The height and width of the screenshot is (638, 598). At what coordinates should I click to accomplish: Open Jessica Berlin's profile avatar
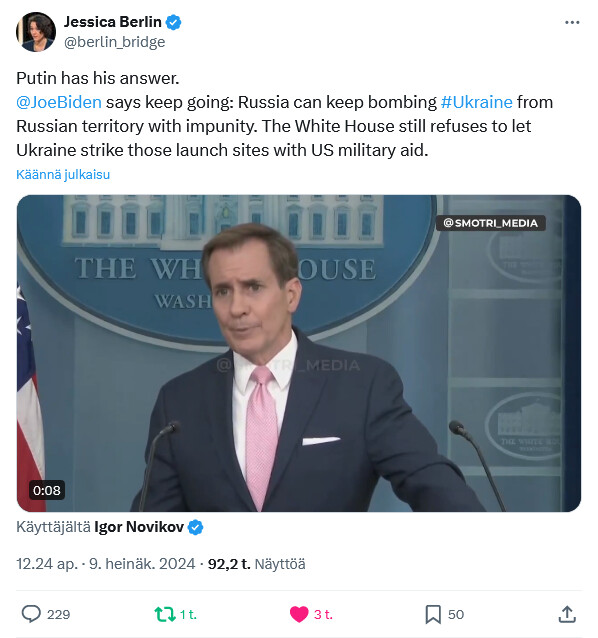pyautogui.click(x=36, y=32)
